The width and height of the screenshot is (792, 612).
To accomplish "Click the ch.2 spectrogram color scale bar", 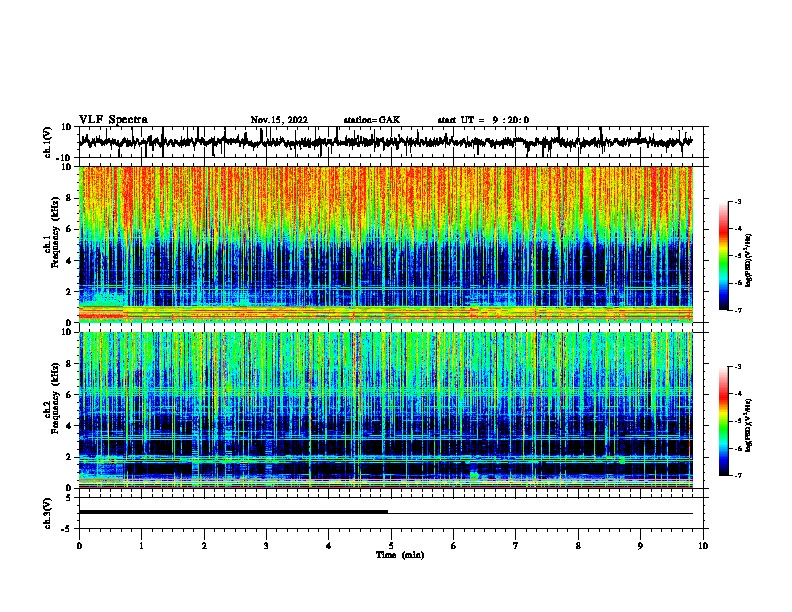I will click(724, 421).
